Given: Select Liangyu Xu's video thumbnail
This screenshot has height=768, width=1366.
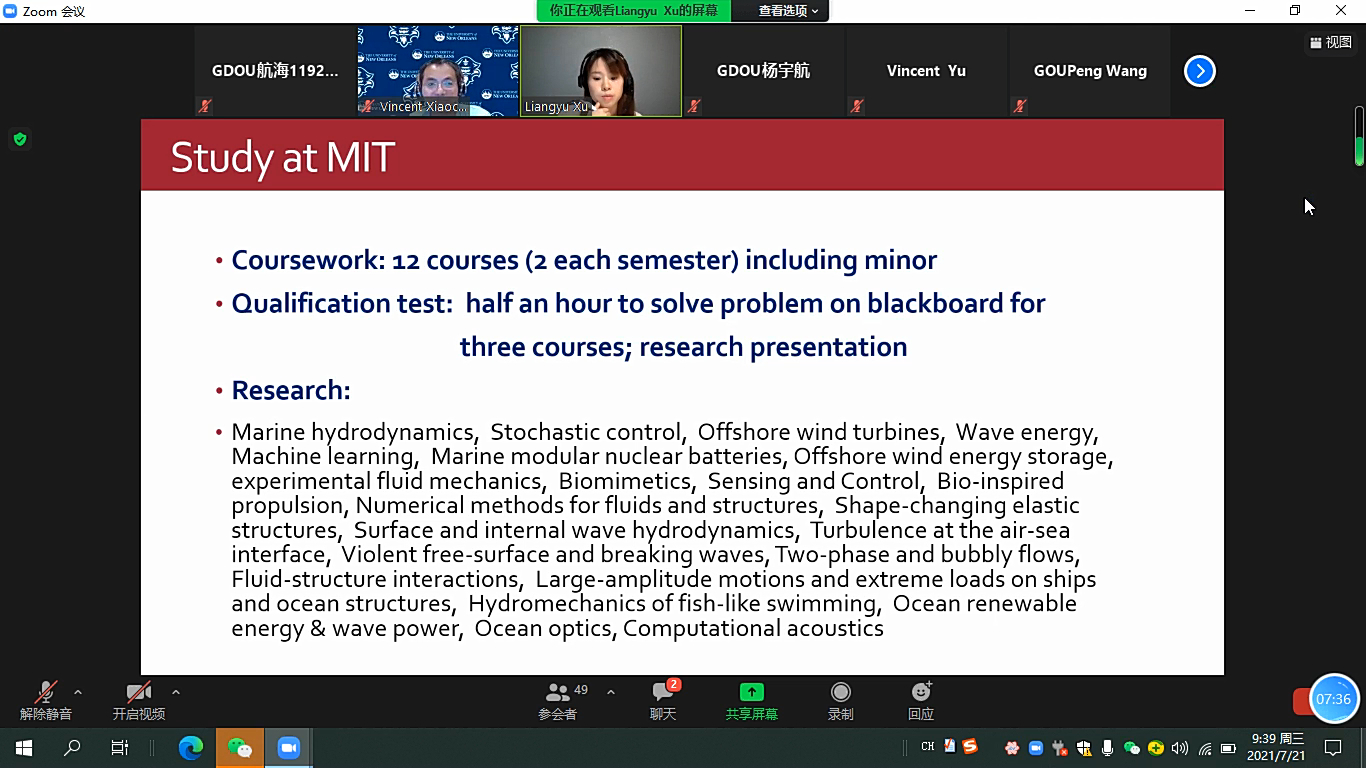Looking at the screenshot, I should click(600, 71).
